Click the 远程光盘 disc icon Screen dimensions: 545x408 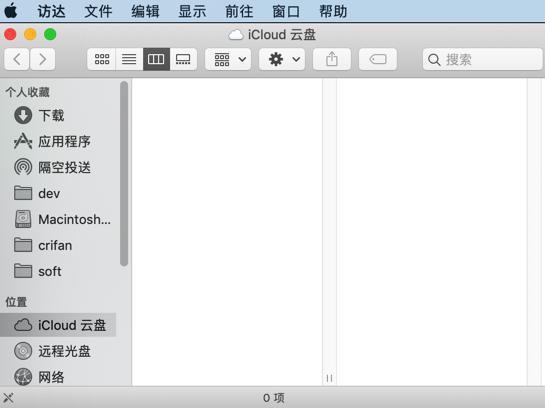(x=23, y=351)
